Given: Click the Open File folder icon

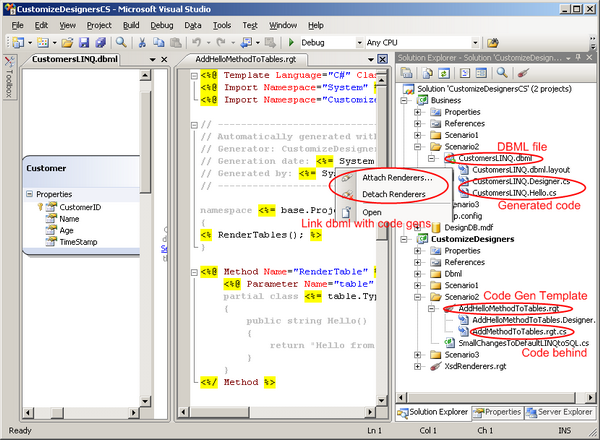Looking at the screenshot, I should (x=67, y=42).
